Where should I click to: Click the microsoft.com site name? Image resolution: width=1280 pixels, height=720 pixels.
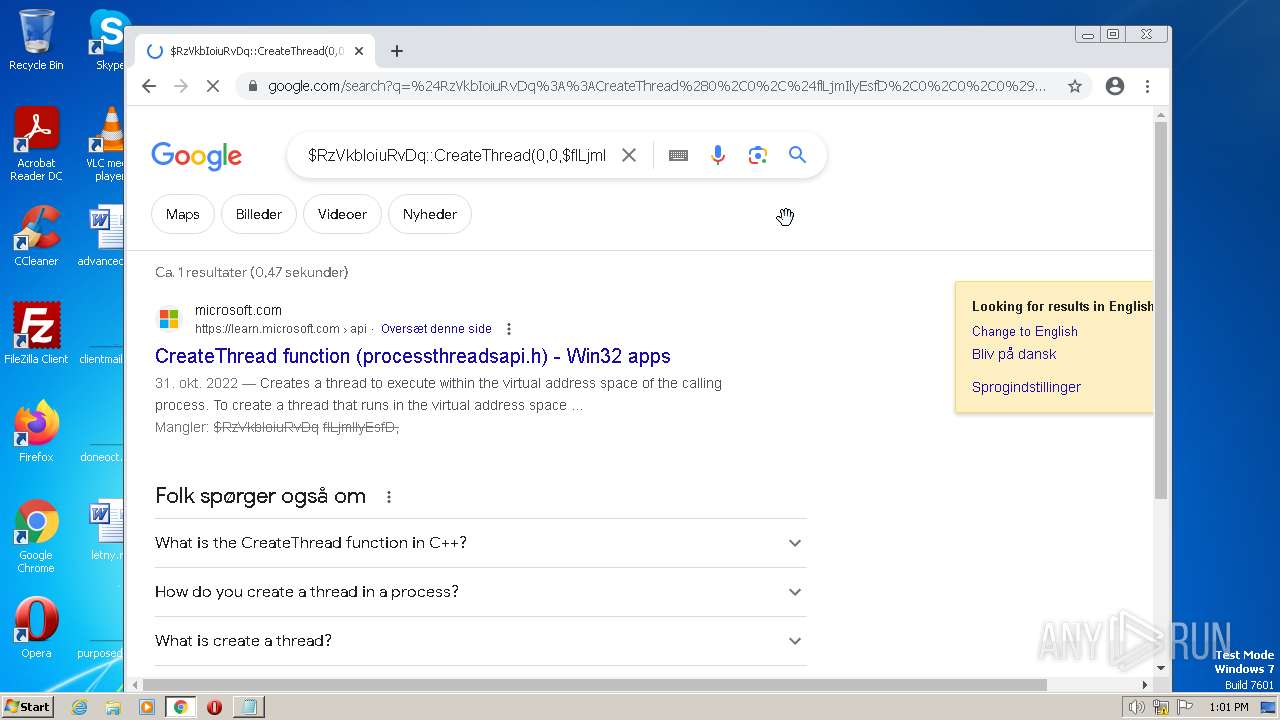(x=238, y=310)
